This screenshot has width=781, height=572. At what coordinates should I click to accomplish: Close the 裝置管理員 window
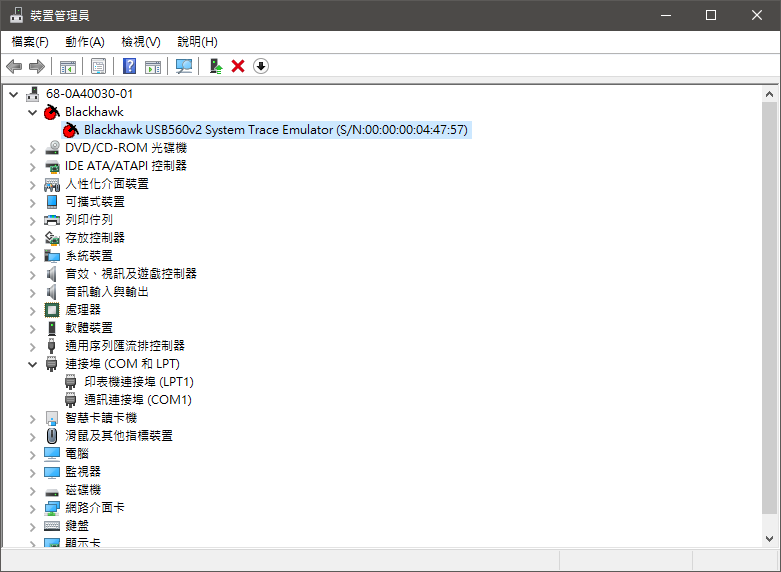point(757,15)
